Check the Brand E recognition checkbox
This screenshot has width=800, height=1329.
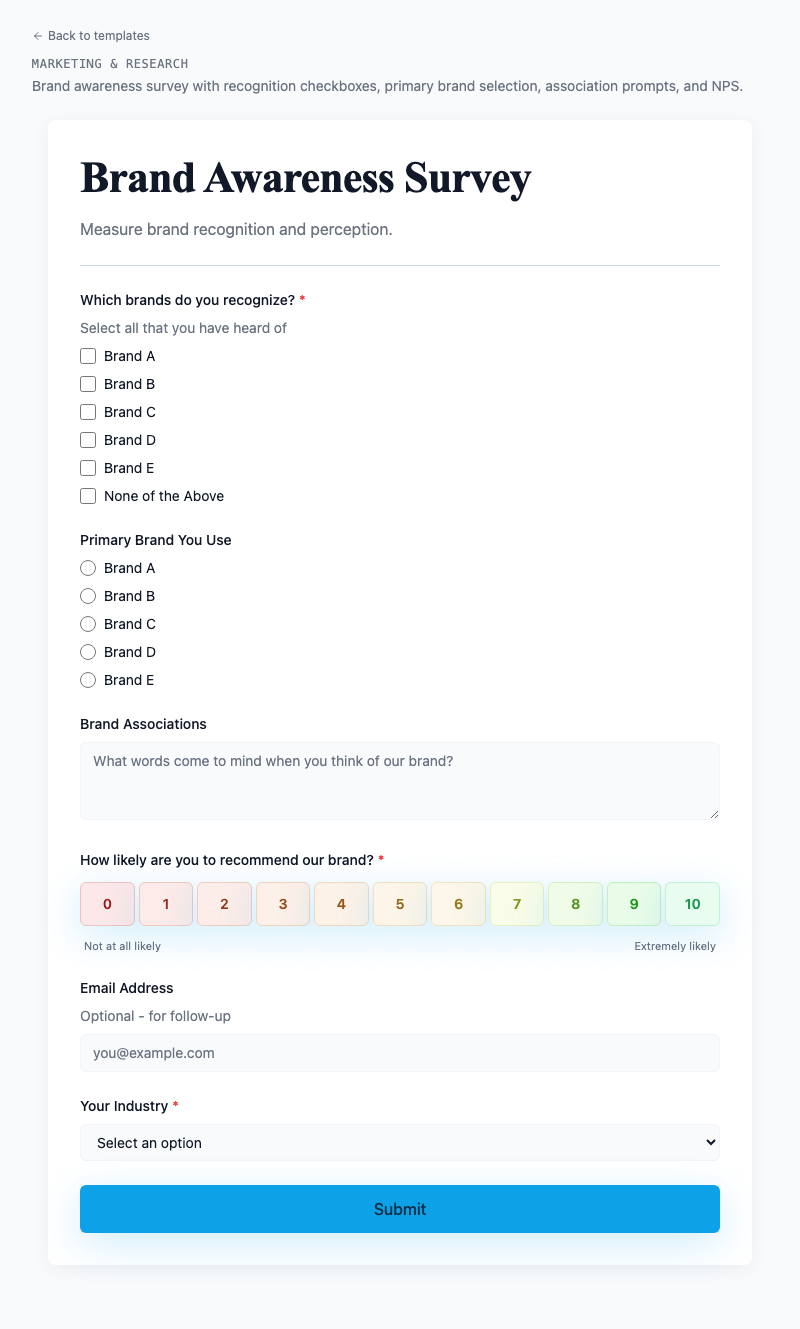(88, 468)
